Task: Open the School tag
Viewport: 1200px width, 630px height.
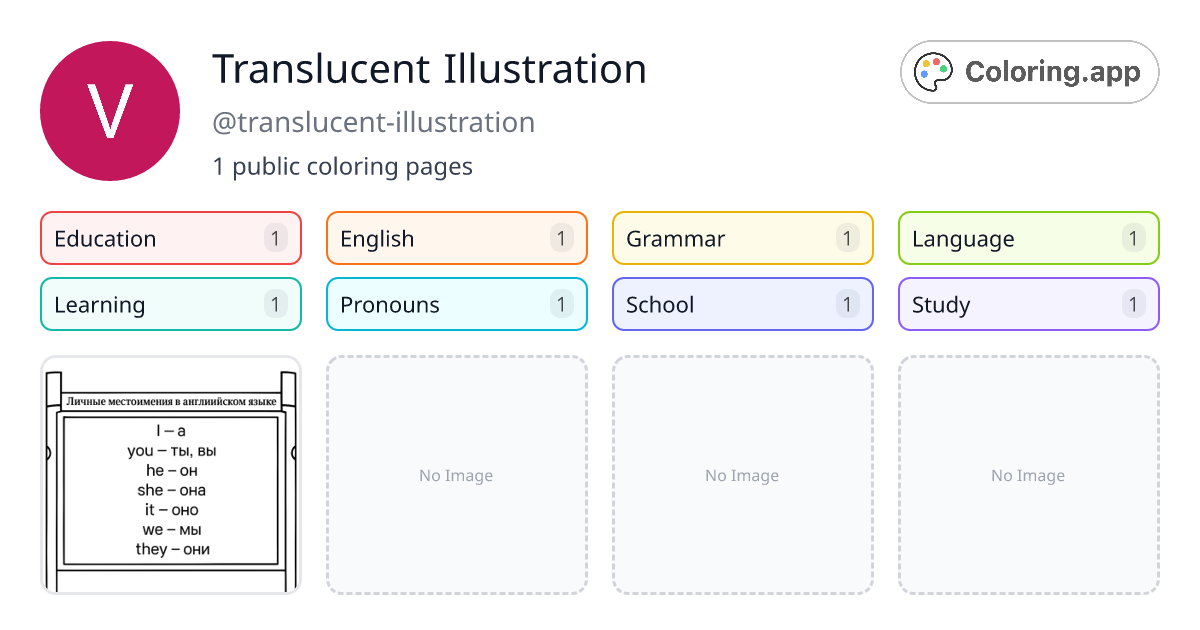Action: pyautogui.click(x=743, y=304)
